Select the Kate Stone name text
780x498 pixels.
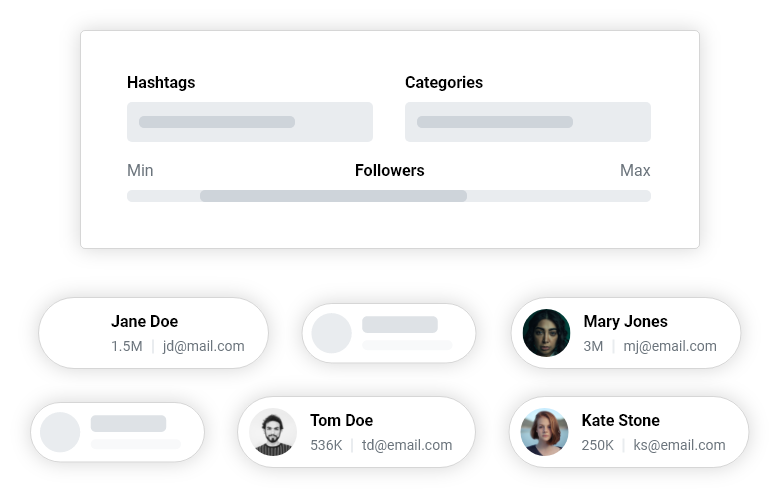(621, 420)
